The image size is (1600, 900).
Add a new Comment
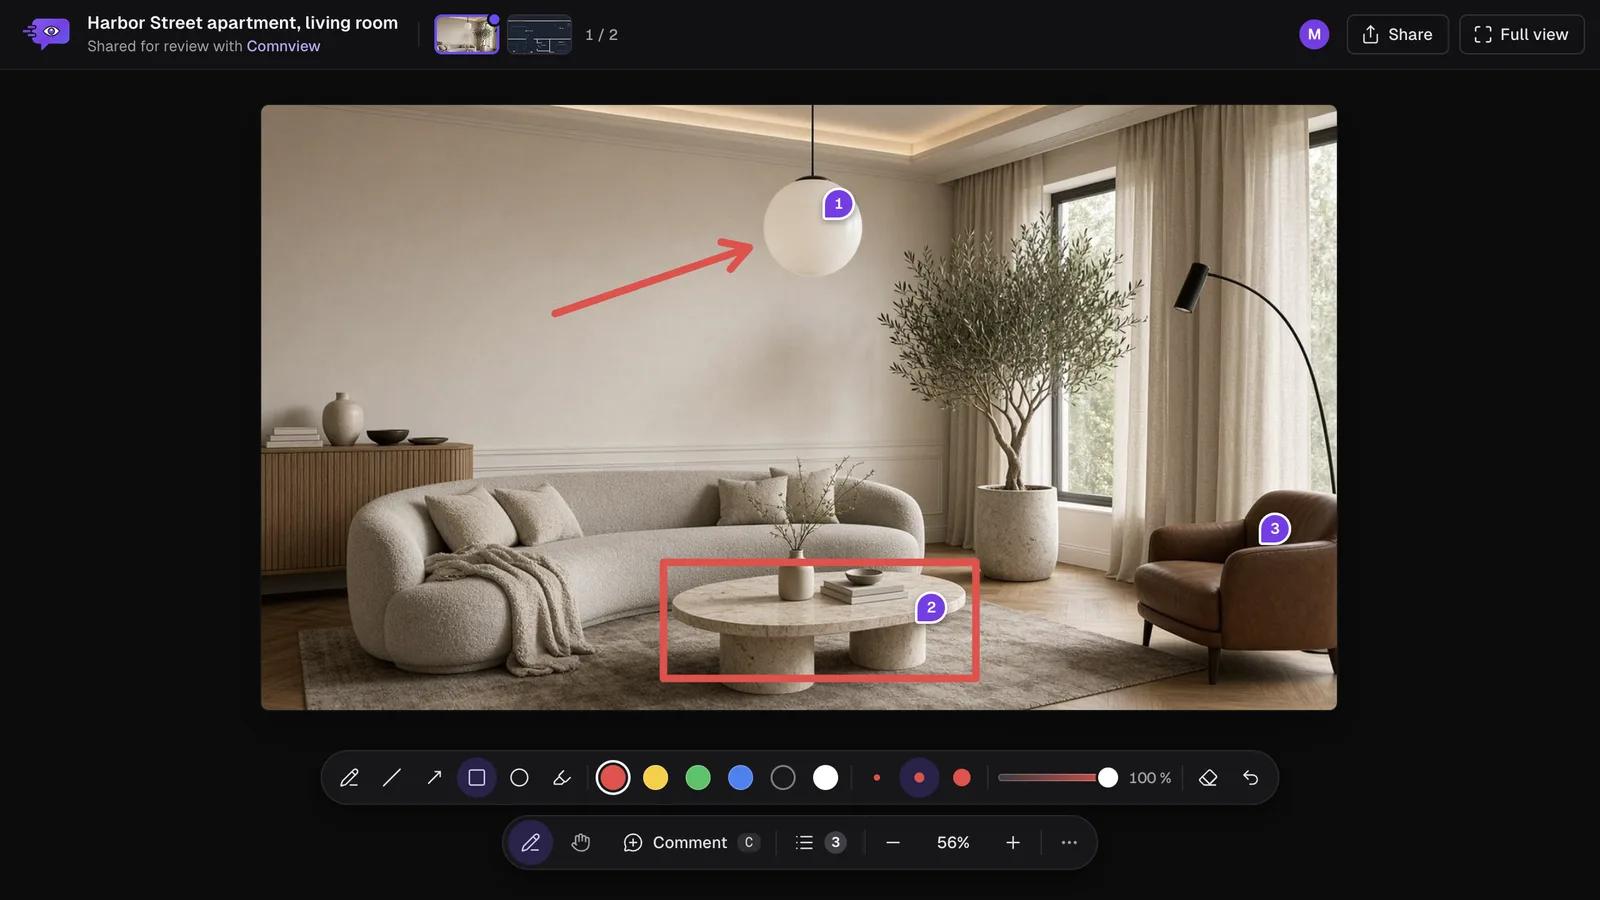[x=691, y=843]
